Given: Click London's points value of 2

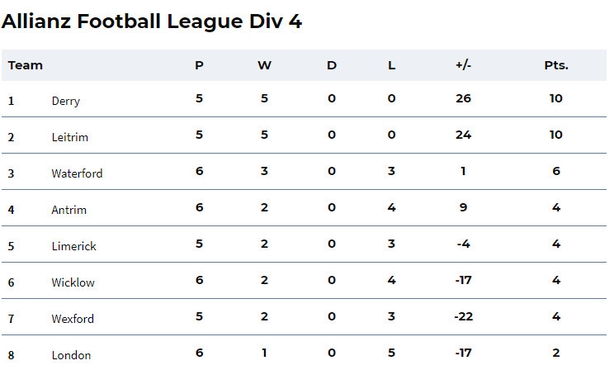Looking at the screenshot, I should pos(556,353).
